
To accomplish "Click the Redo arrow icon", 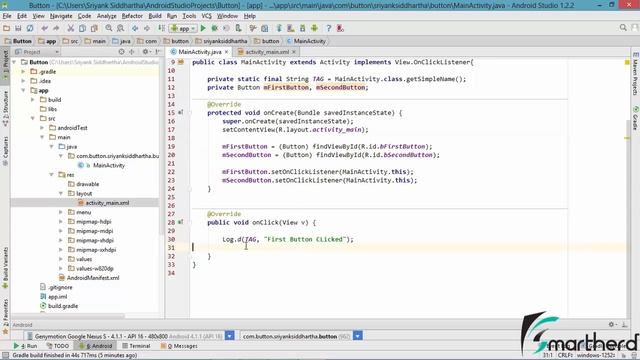I will coord(56,28).
